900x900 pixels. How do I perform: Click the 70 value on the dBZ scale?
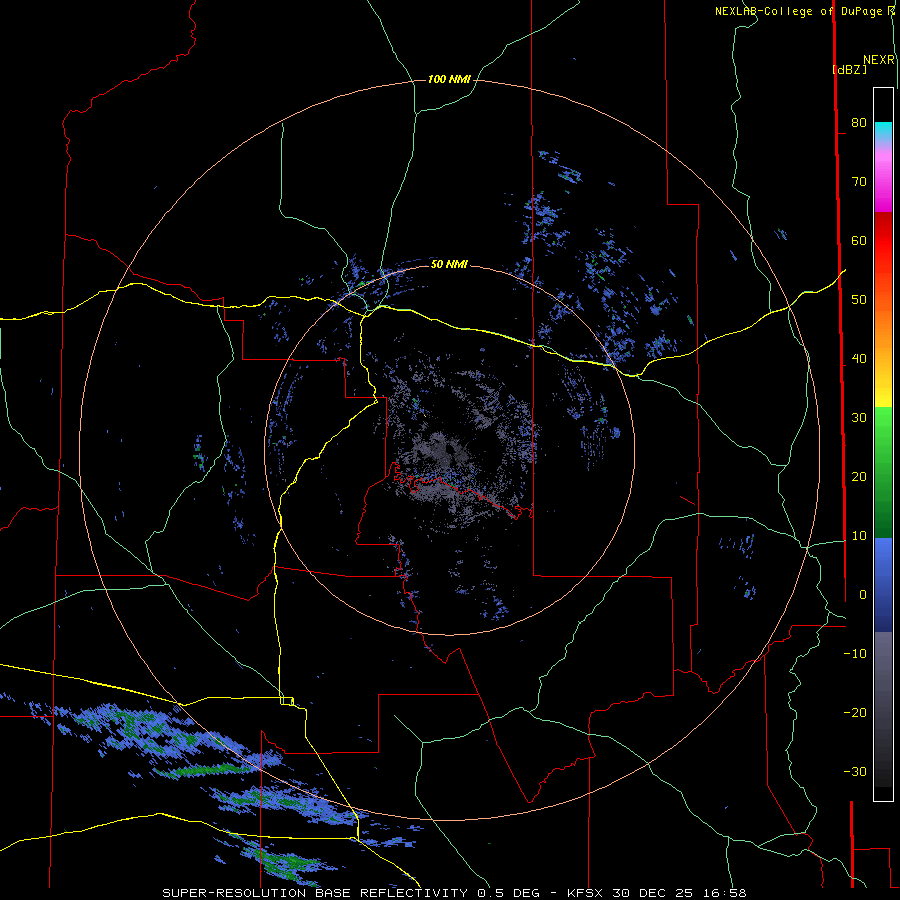coord(859,181)
